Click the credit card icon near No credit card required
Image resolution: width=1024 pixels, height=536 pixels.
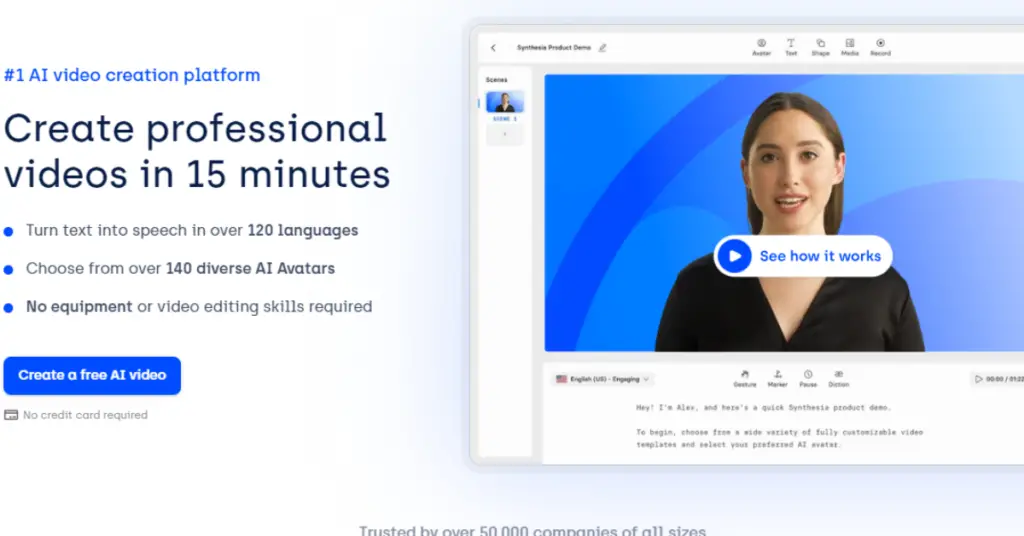coord(11,415)
